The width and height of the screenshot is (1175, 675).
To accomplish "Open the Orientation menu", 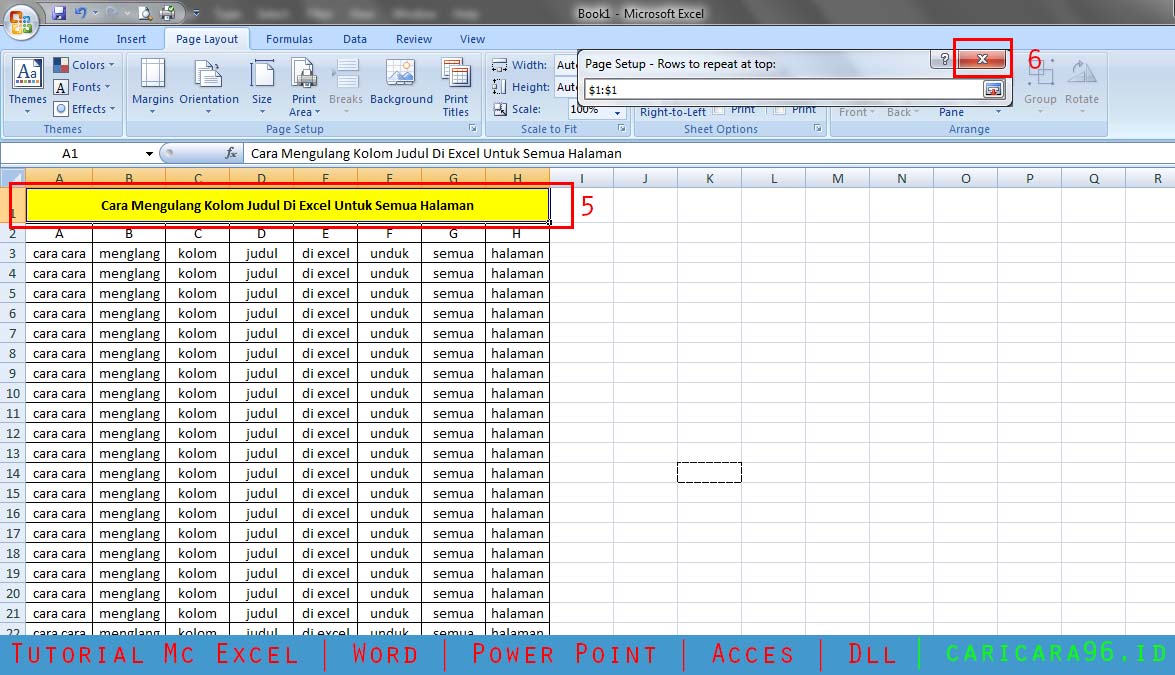I will click(209, 85).
